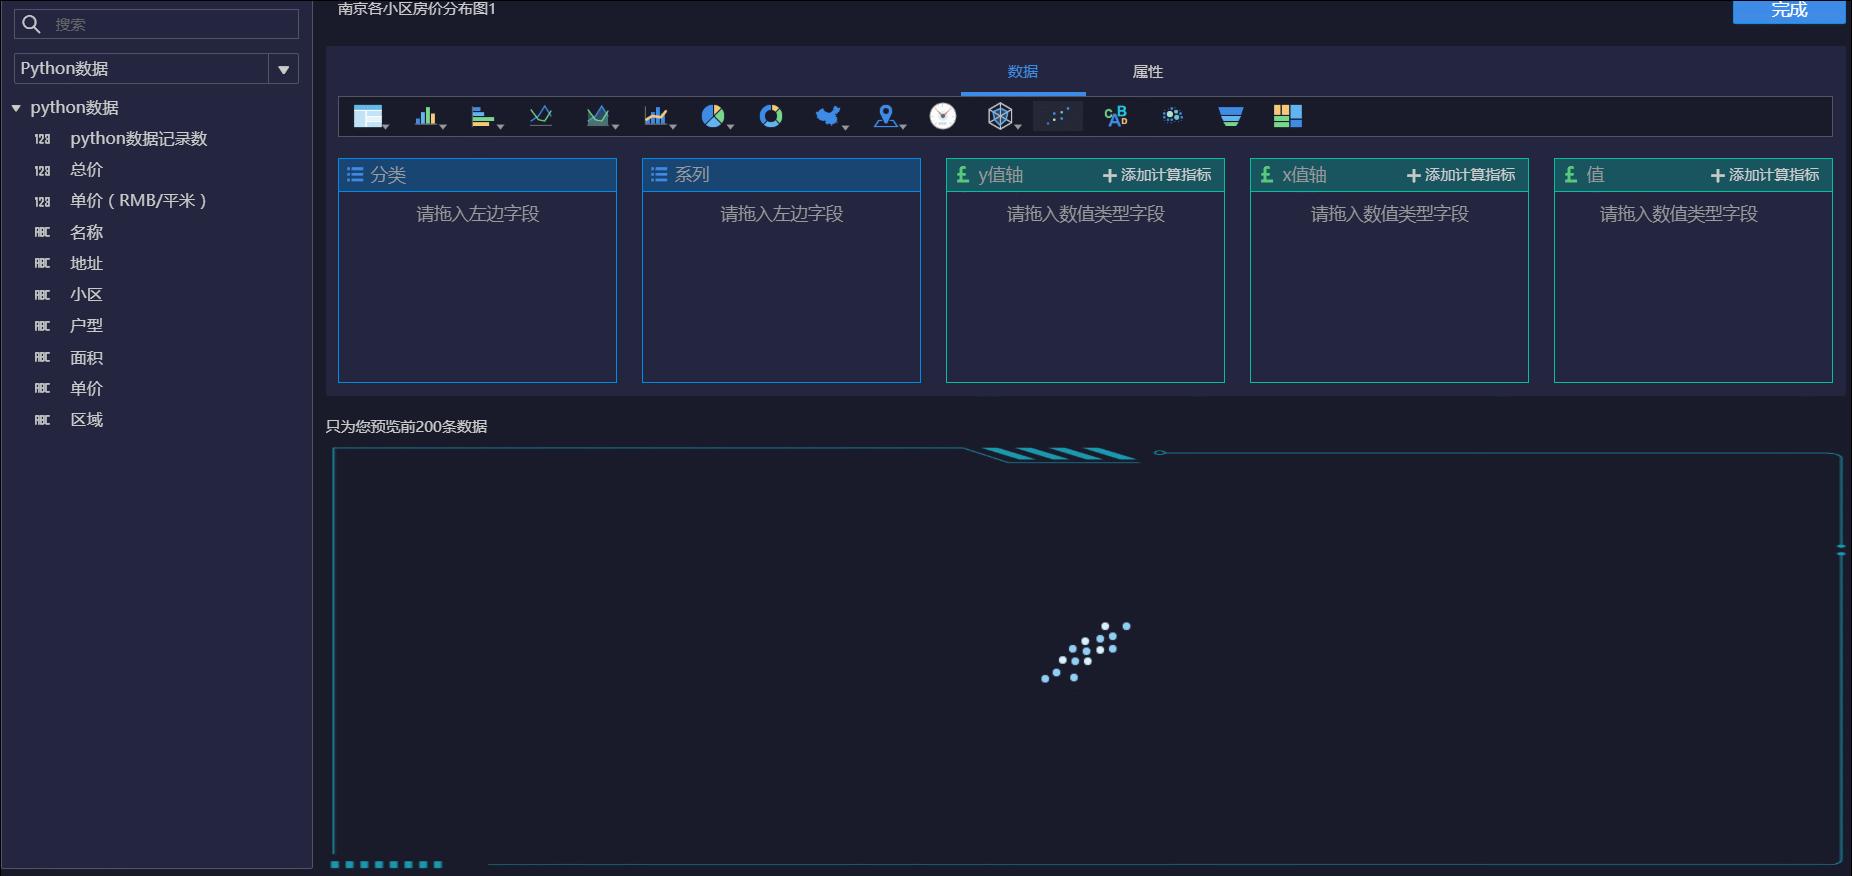Select the column bar chart icon
This screenshot has height=876, width=1852.
[x=426, y=116]
